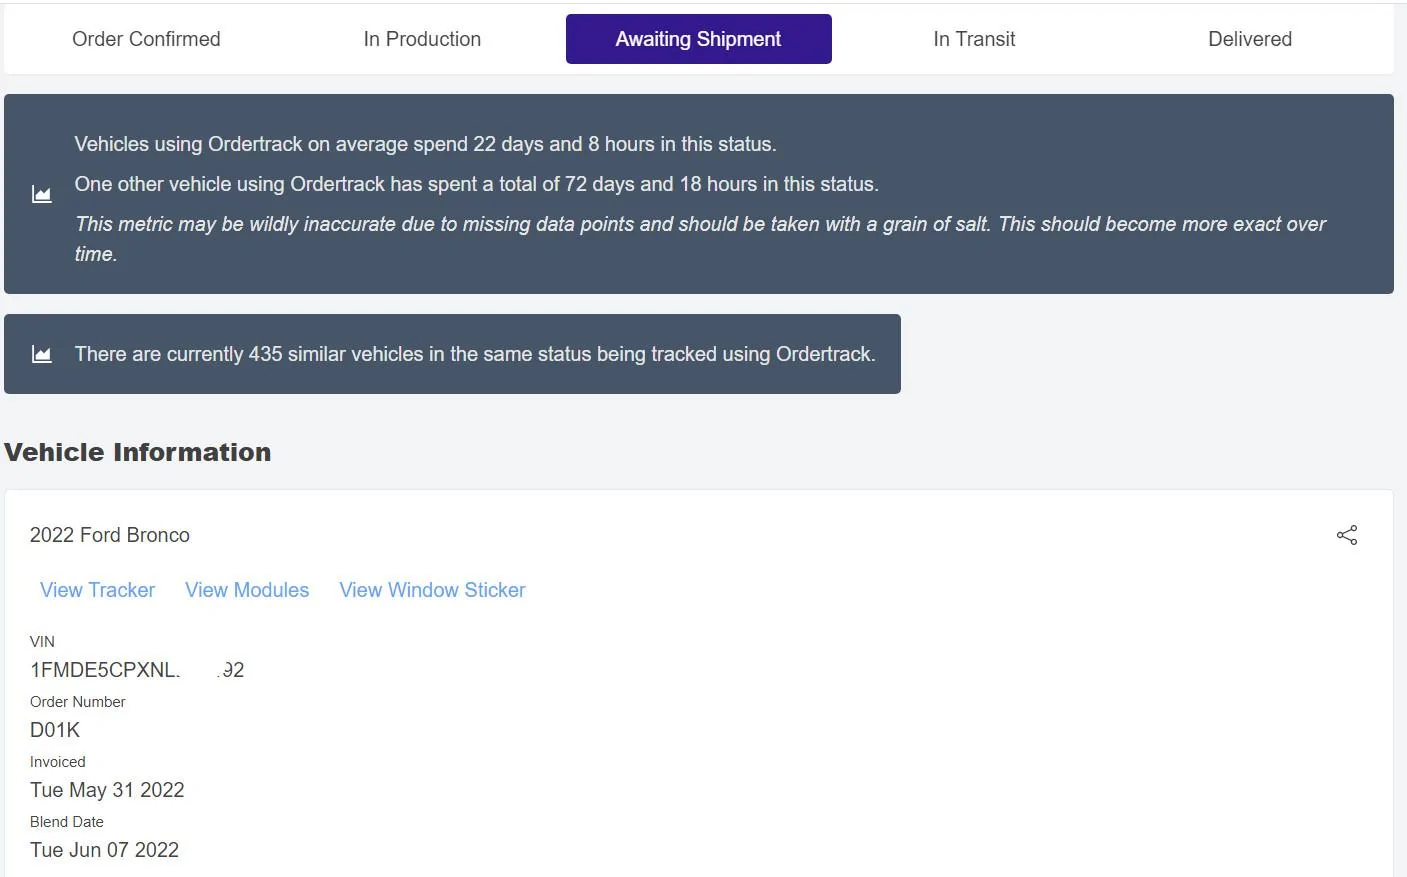Select the In Transit status step
The width and height of the screenshot is (1407, 877).
pyautogui.click(x=974, y=39)
